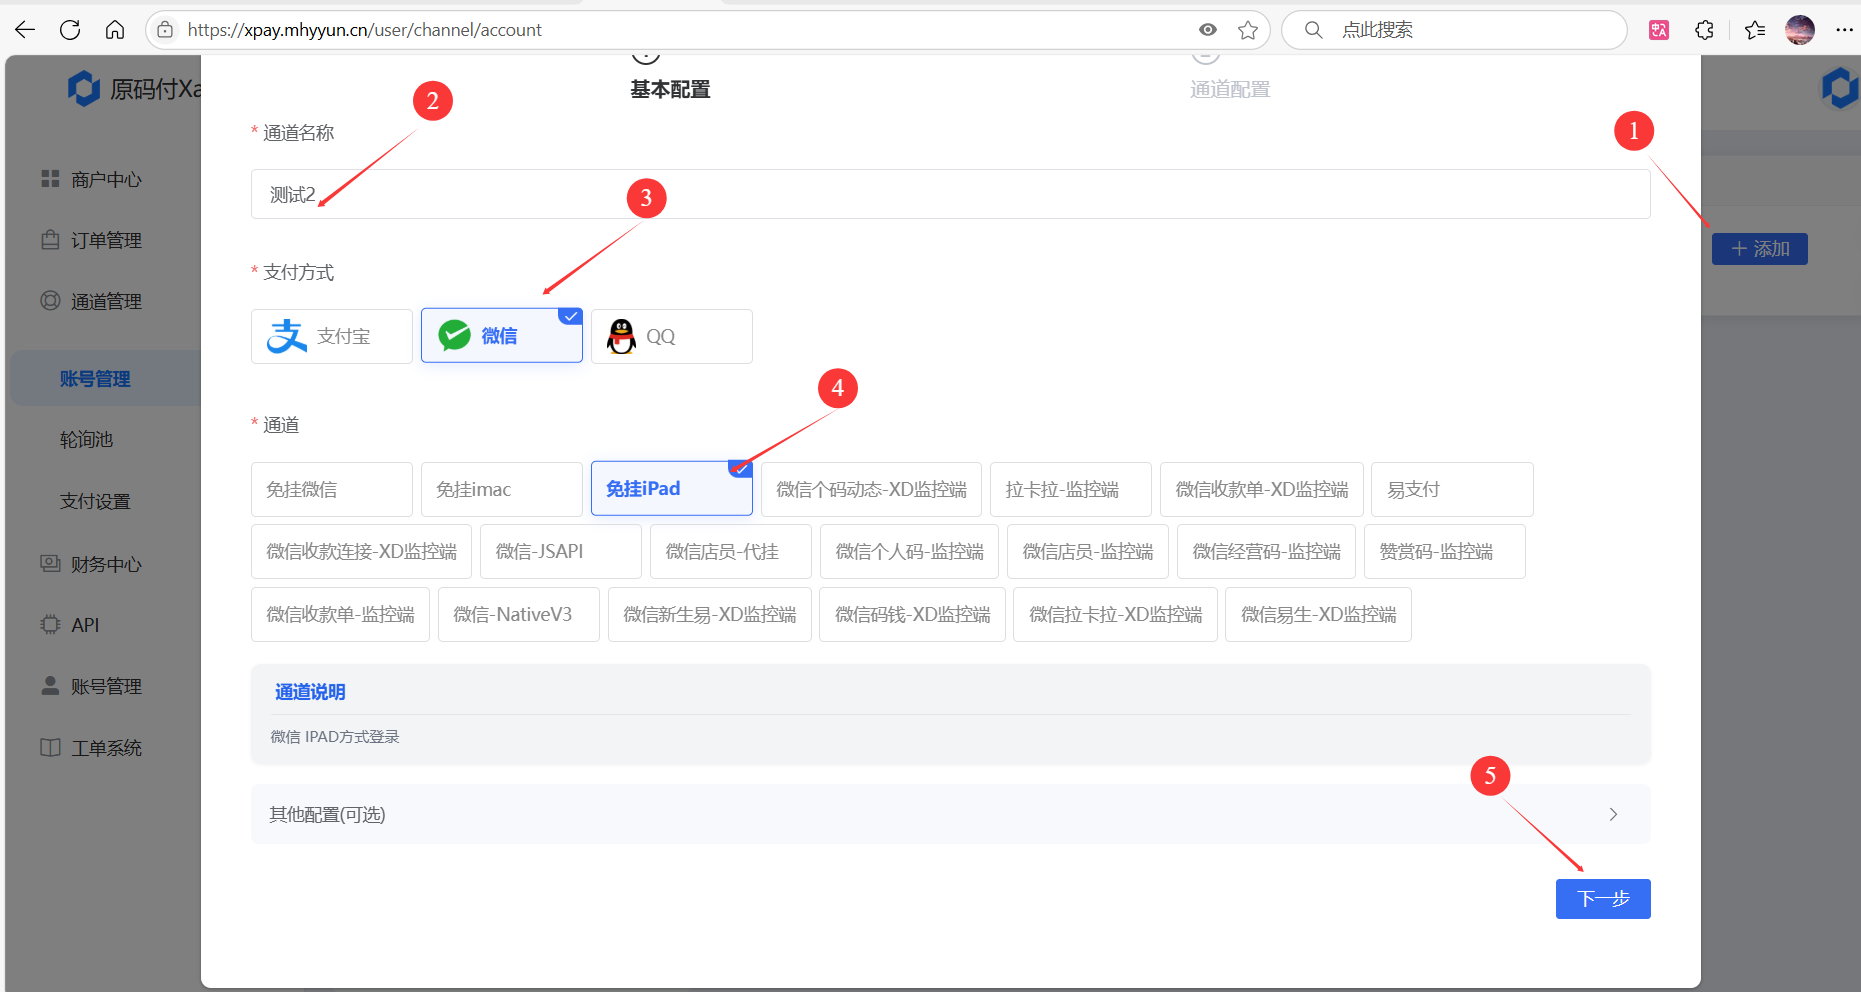
Task: Click the 下一步 button
Action: (x=1602, y=898)
